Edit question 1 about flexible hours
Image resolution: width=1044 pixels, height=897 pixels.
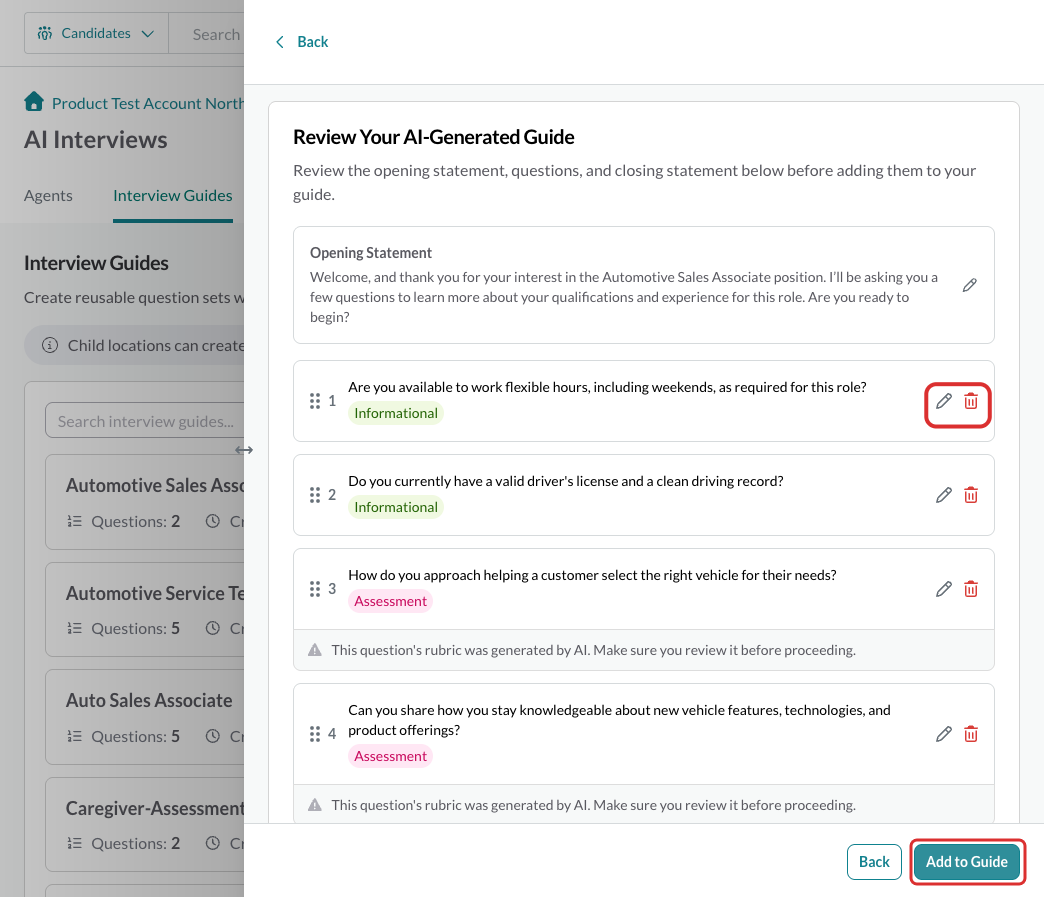pos(943,401)
